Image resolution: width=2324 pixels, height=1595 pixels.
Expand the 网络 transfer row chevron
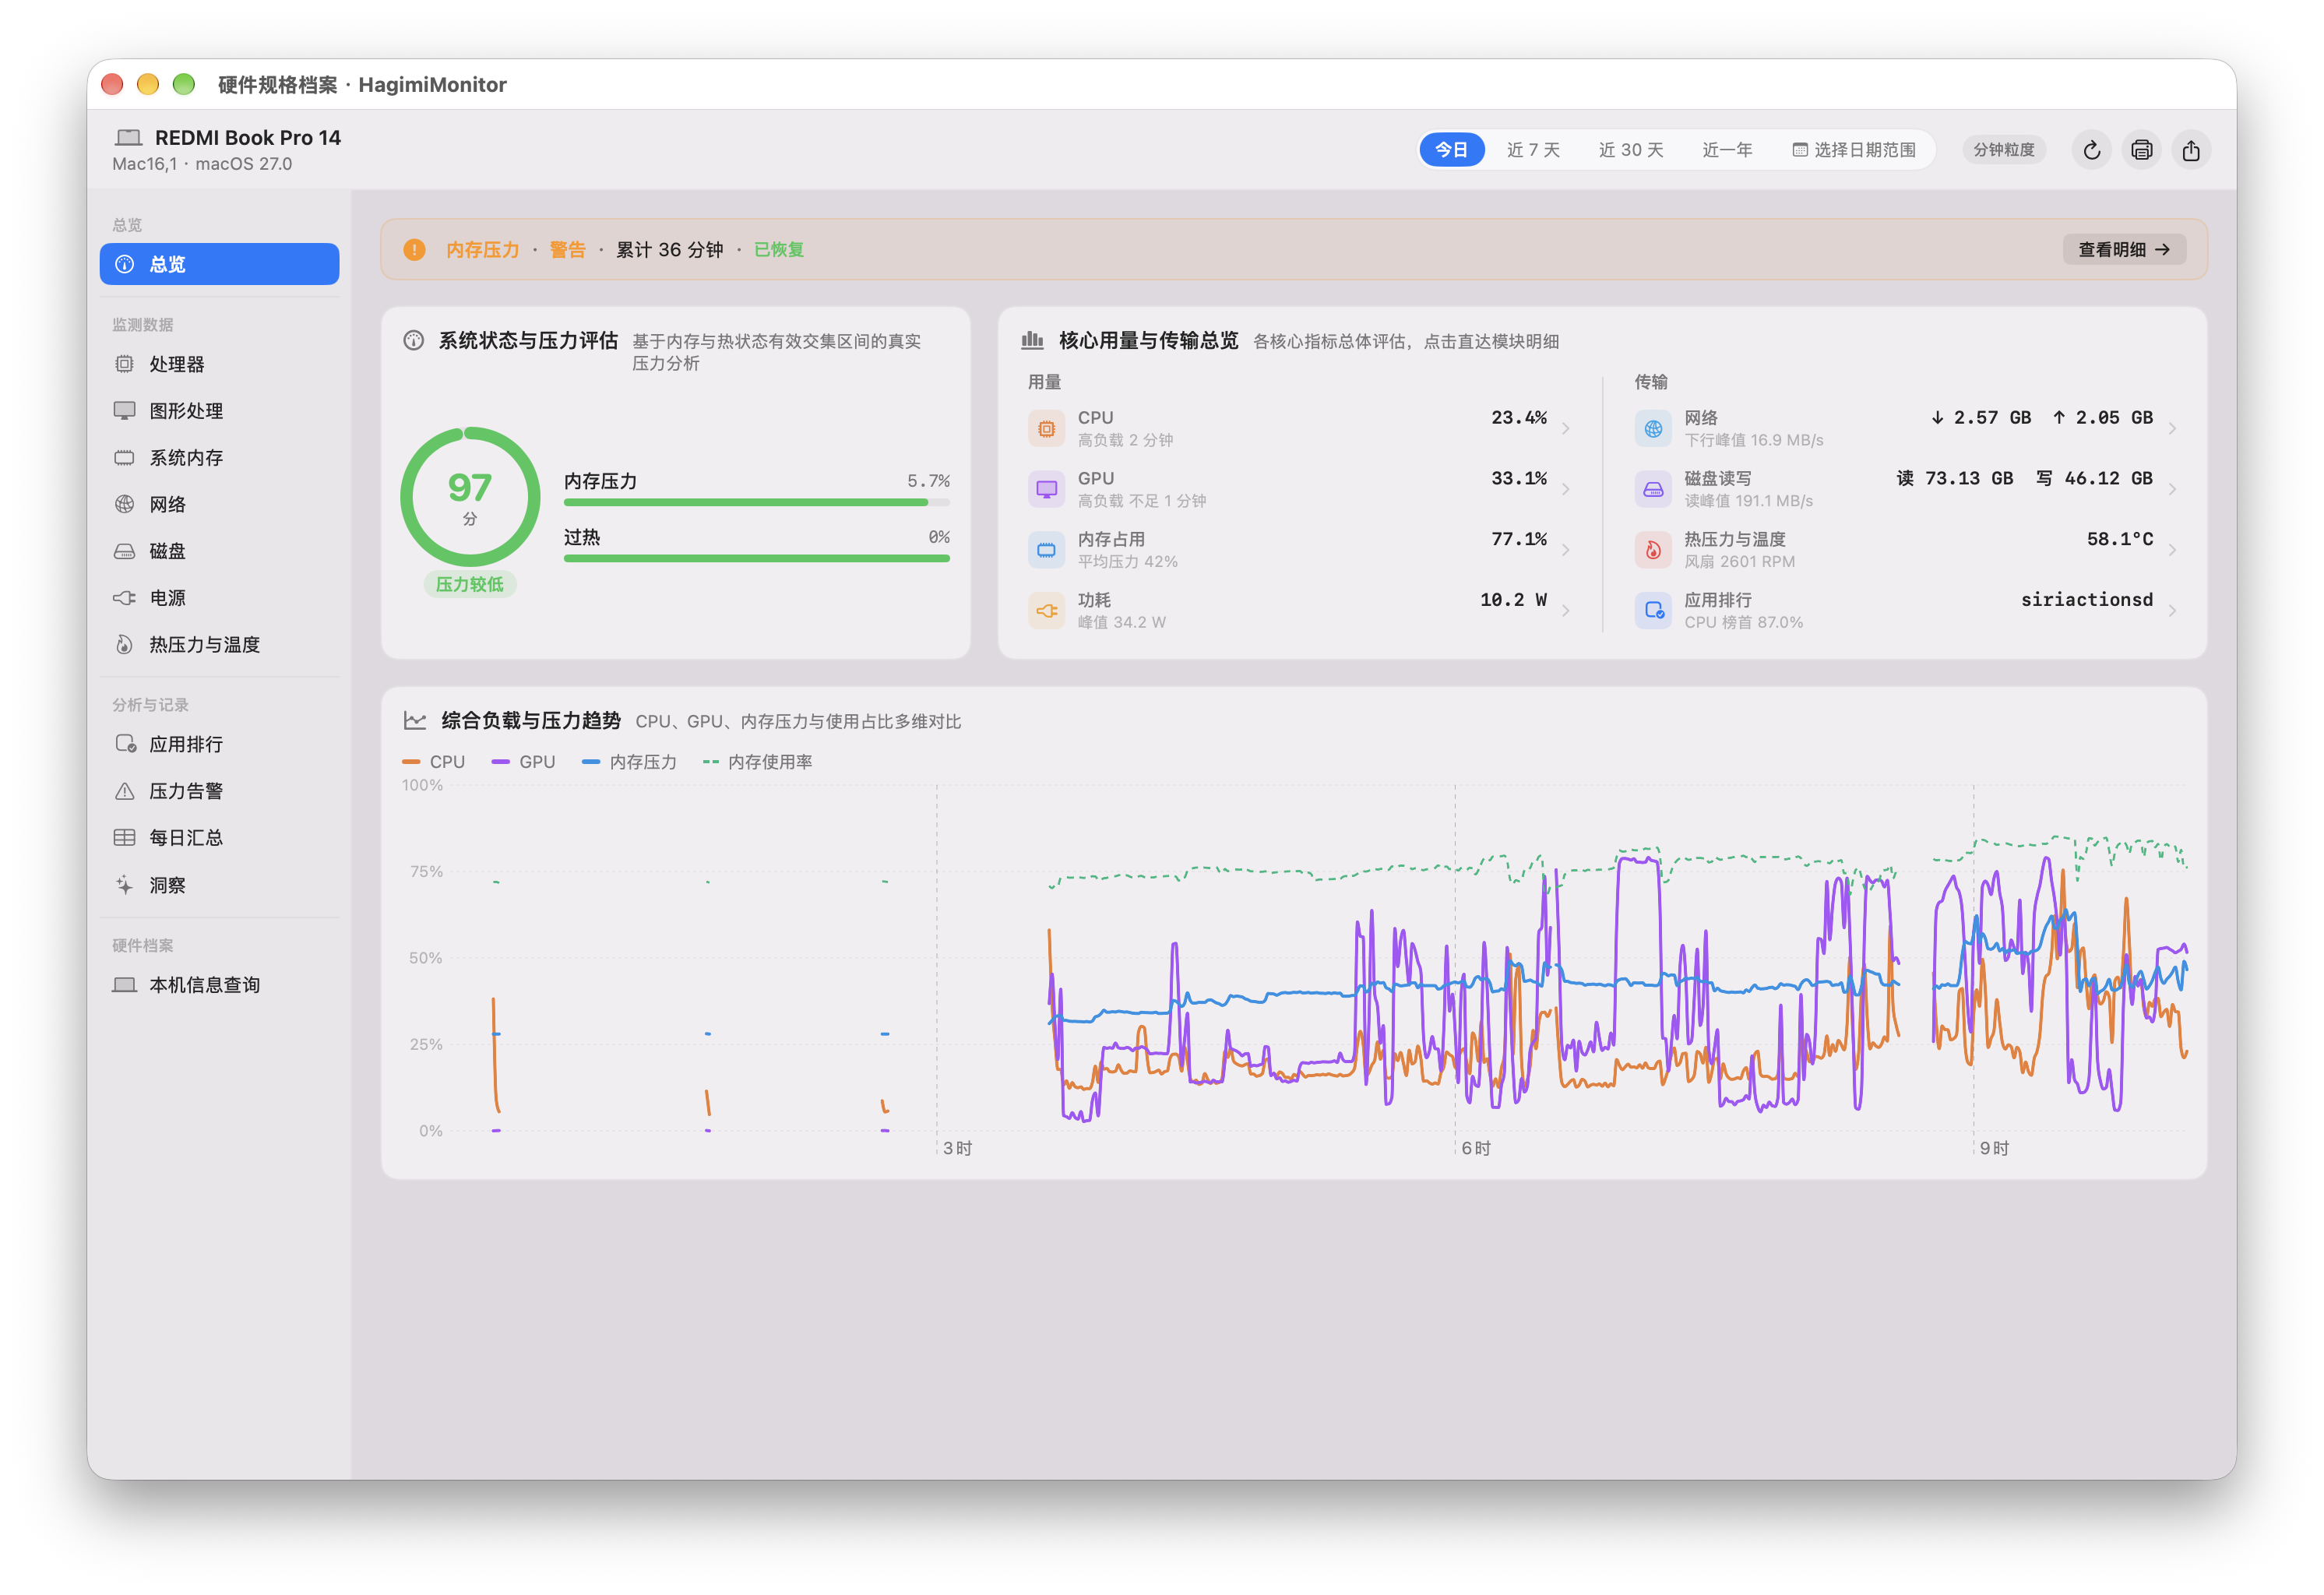pos(2172,429)
